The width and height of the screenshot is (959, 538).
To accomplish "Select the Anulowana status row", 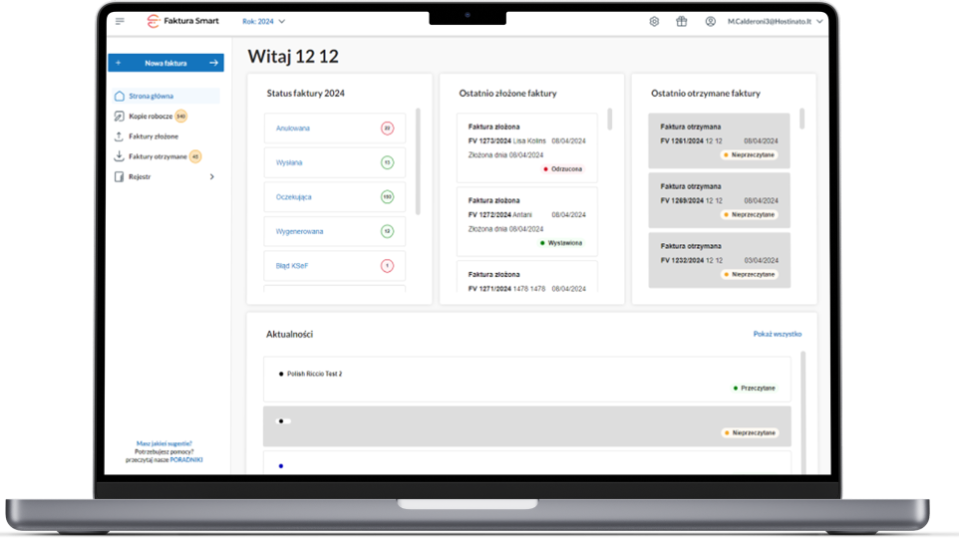I will [x=335, y=128].
